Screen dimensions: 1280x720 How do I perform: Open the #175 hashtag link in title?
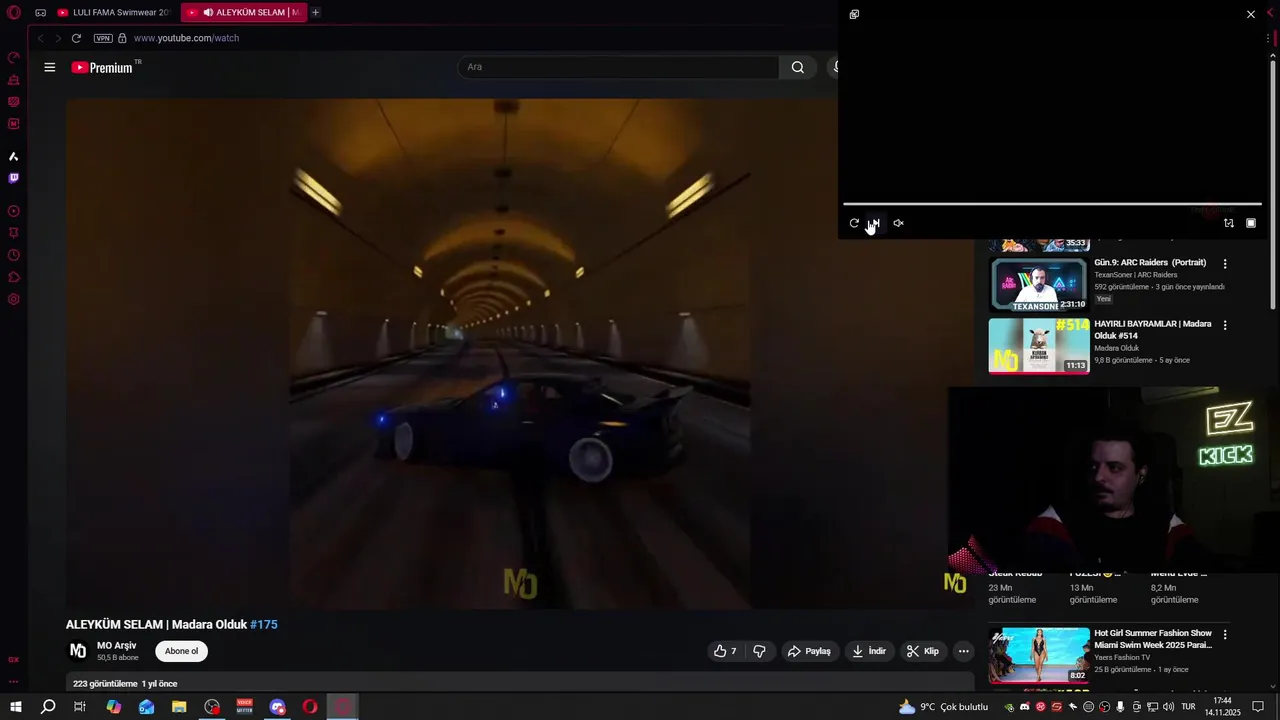264,624
